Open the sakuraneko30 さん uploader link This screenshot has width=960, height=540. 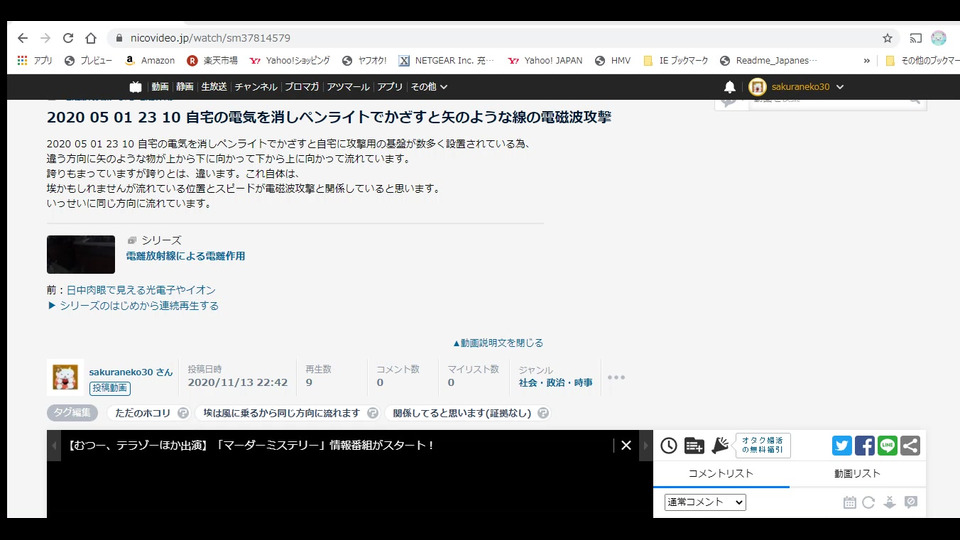[x=131, y=372]
